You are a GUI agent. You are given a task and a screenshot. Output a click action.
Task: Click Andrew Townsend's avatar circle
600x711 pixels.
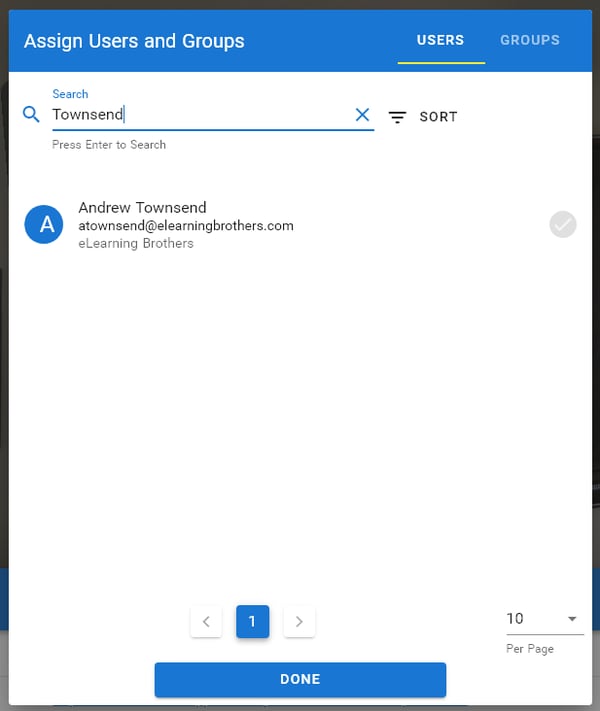[44, 225]
